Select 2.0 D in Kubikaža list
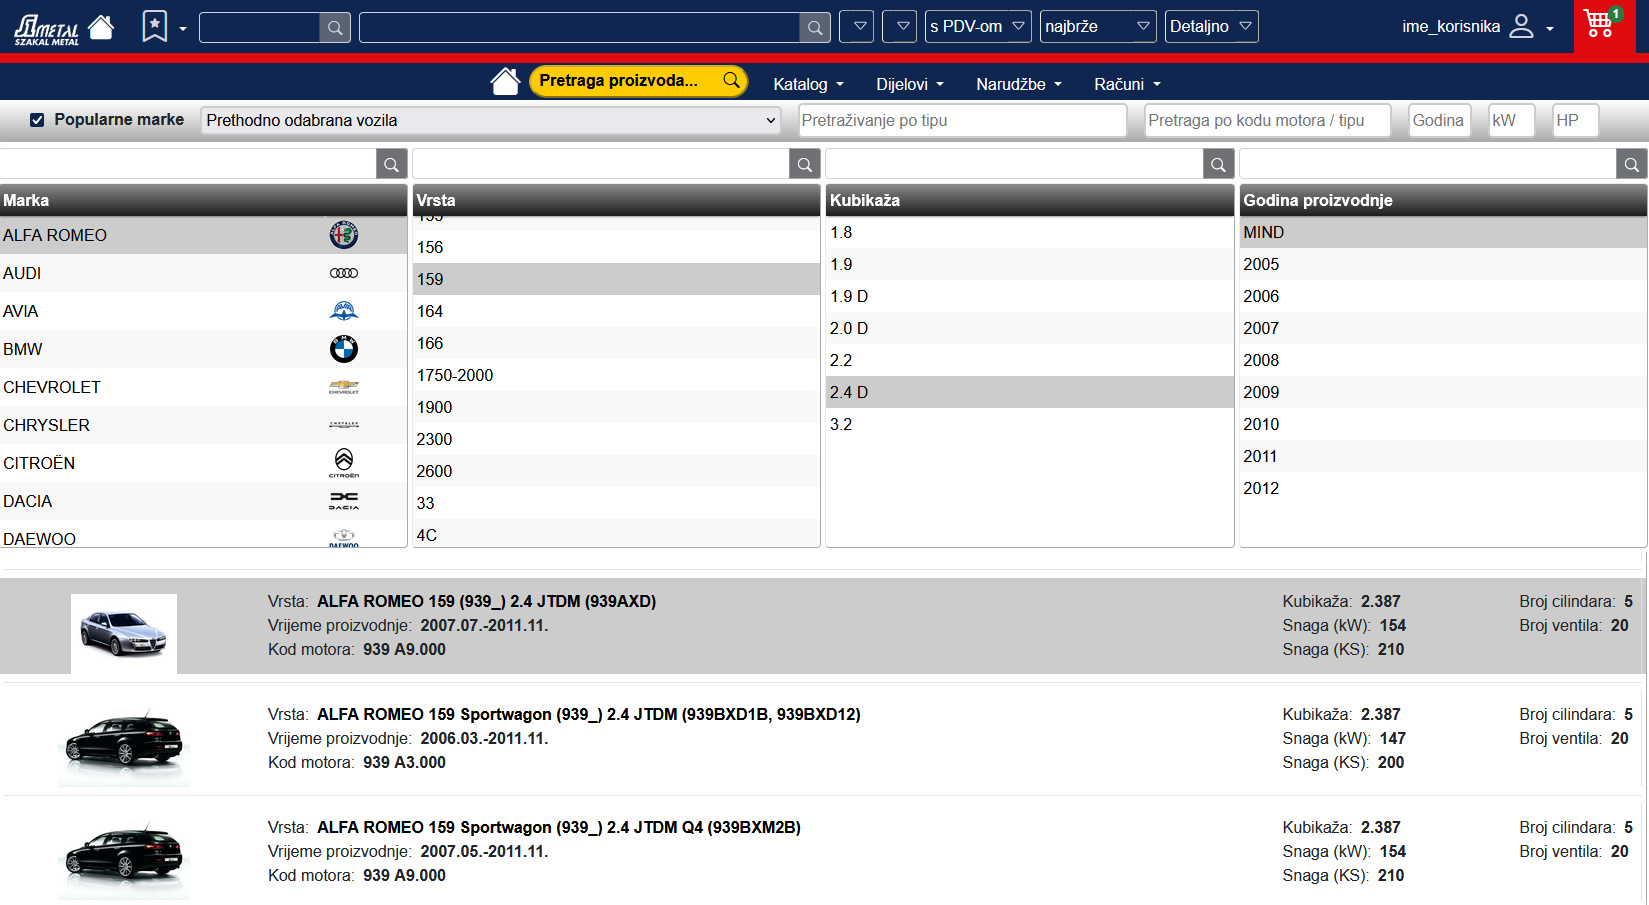Image resolution: width=1649 pixels, height=905 pixels. tap(849, 329)
